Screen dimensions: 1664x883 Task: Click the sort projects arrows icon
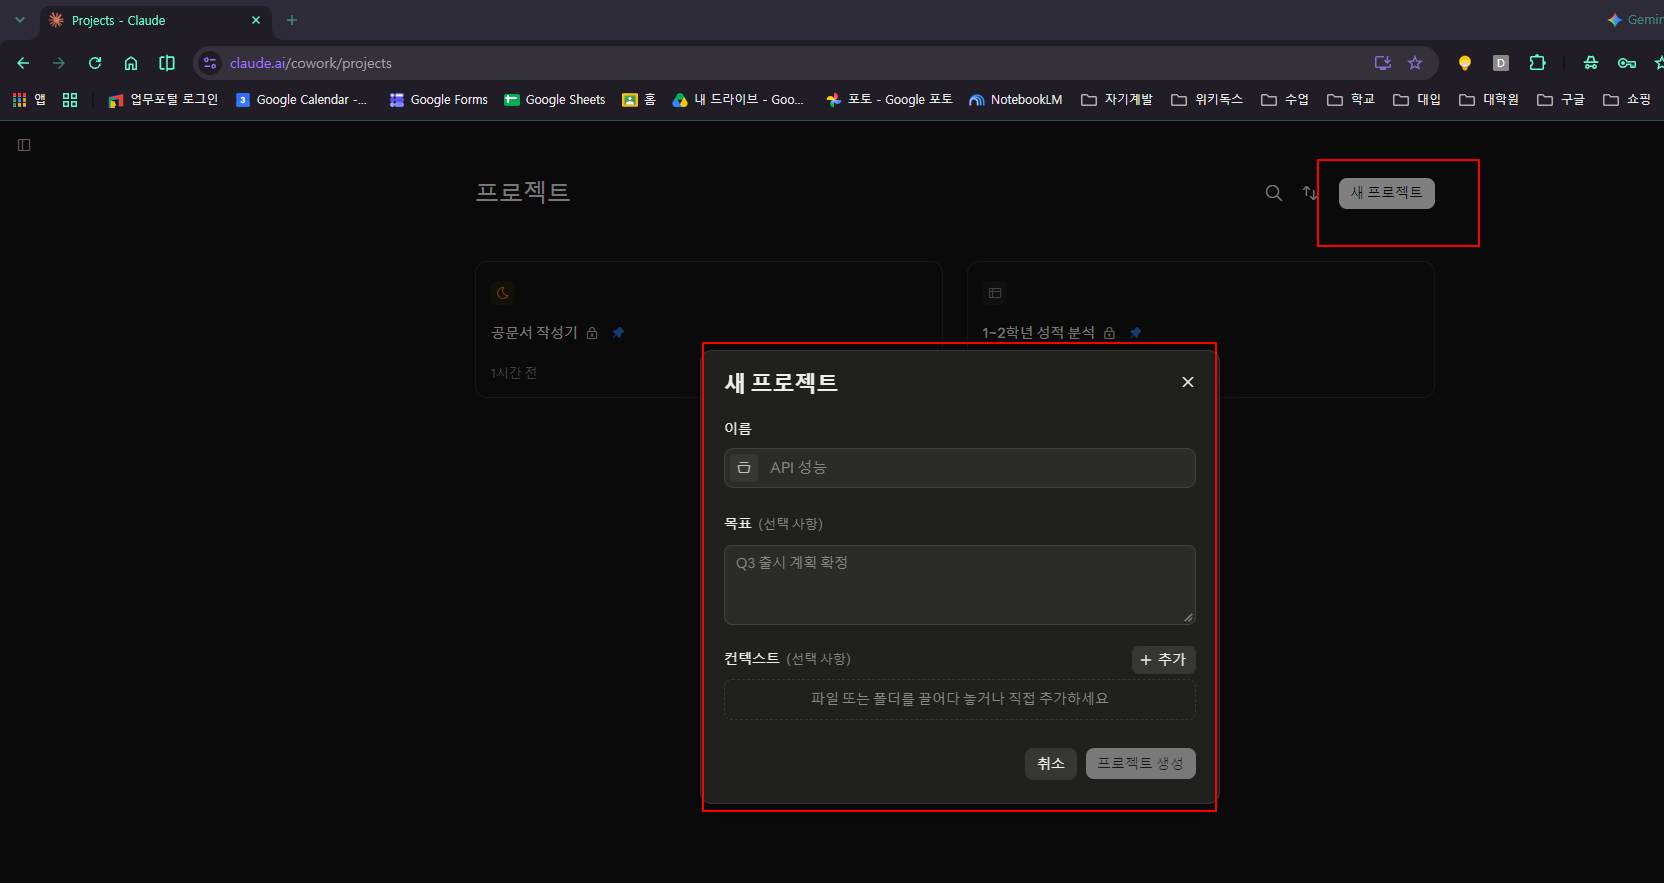click(1310, 193)
